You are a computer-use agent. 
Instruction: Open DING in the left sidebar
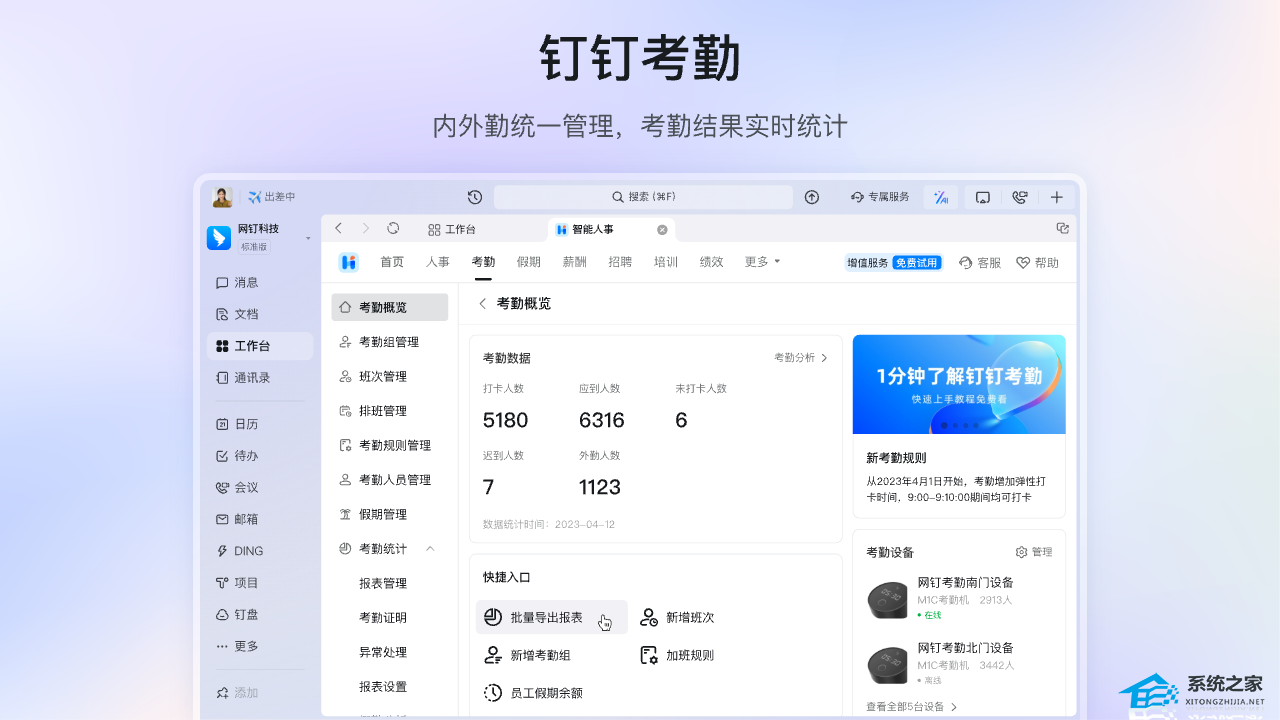pyautogui.click(x=247, y=551)
